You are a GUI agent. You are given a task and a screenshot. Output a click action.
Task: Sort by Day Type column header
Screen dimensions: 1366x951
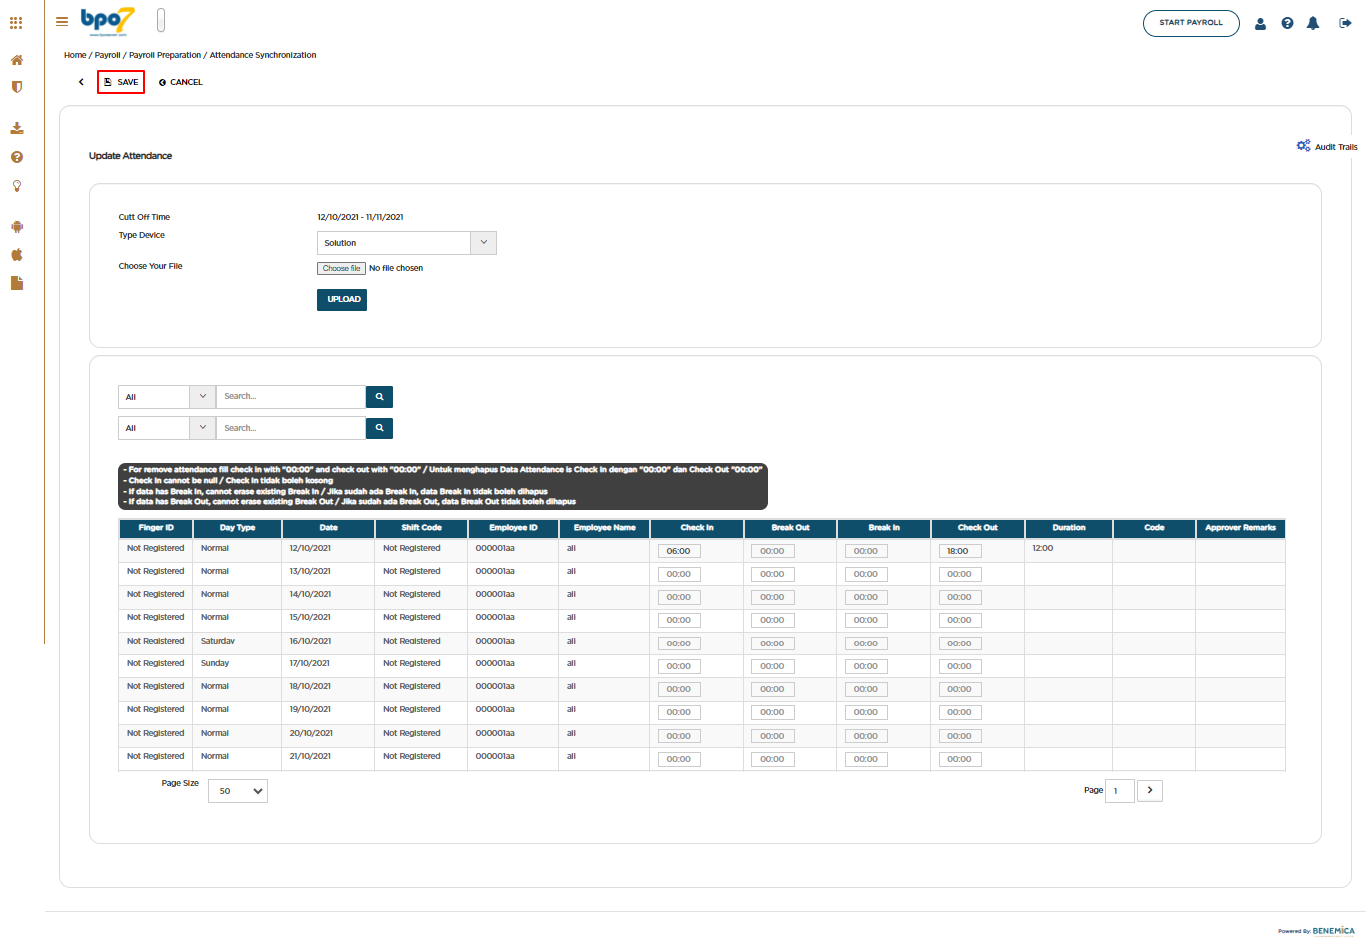pyautogui.click(x=237, y=528)
